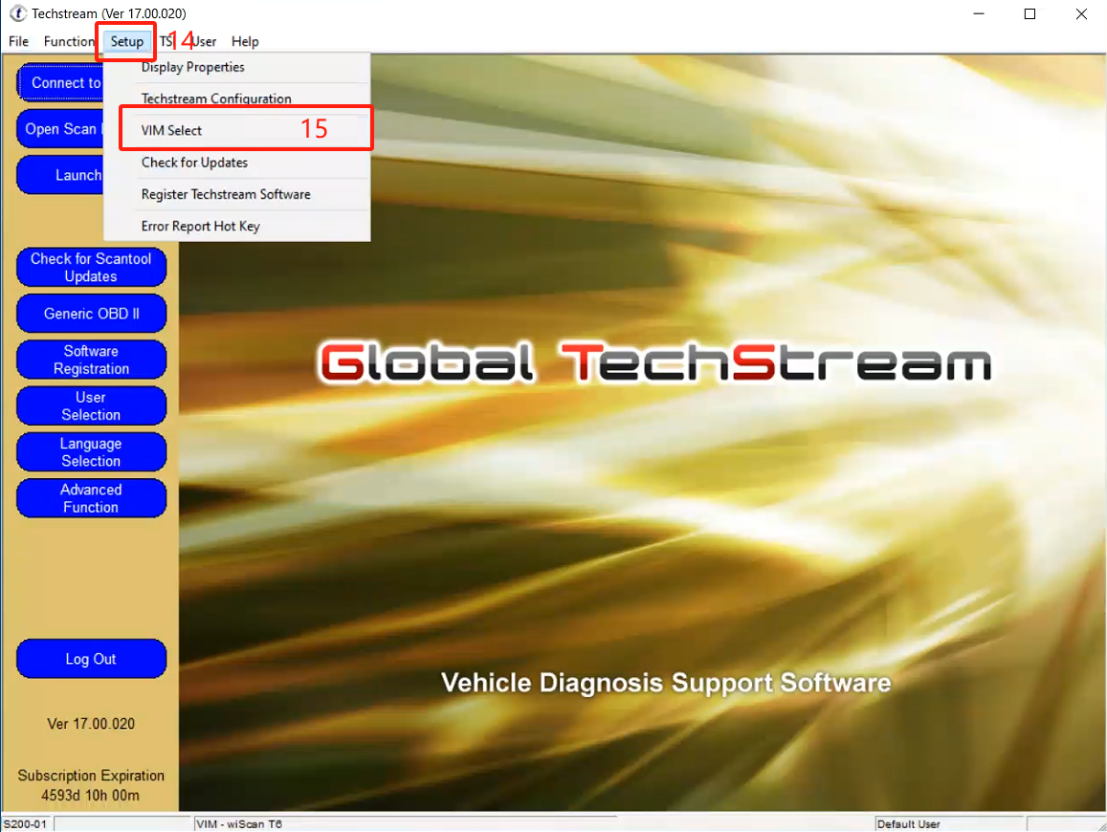Open the Help menu

tap(245, 42)
